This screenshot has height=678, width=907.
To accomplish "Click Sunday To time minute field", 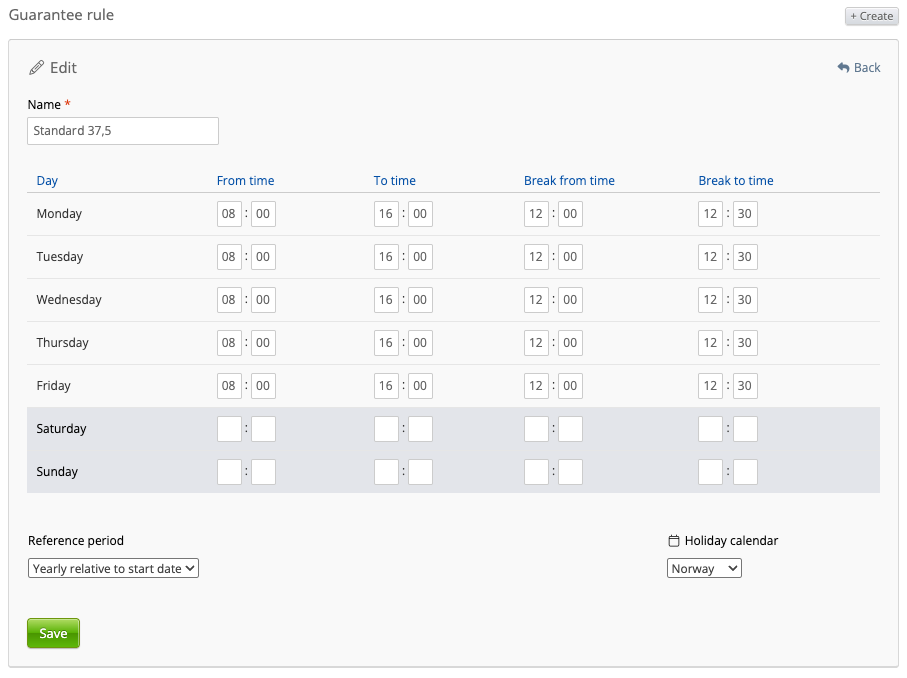I will [420, 472].
